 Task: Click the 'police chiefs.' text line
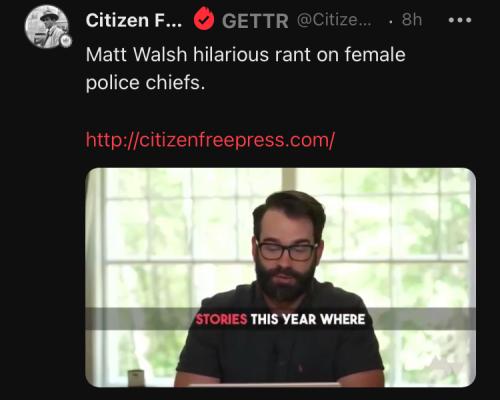coord(145,83)
